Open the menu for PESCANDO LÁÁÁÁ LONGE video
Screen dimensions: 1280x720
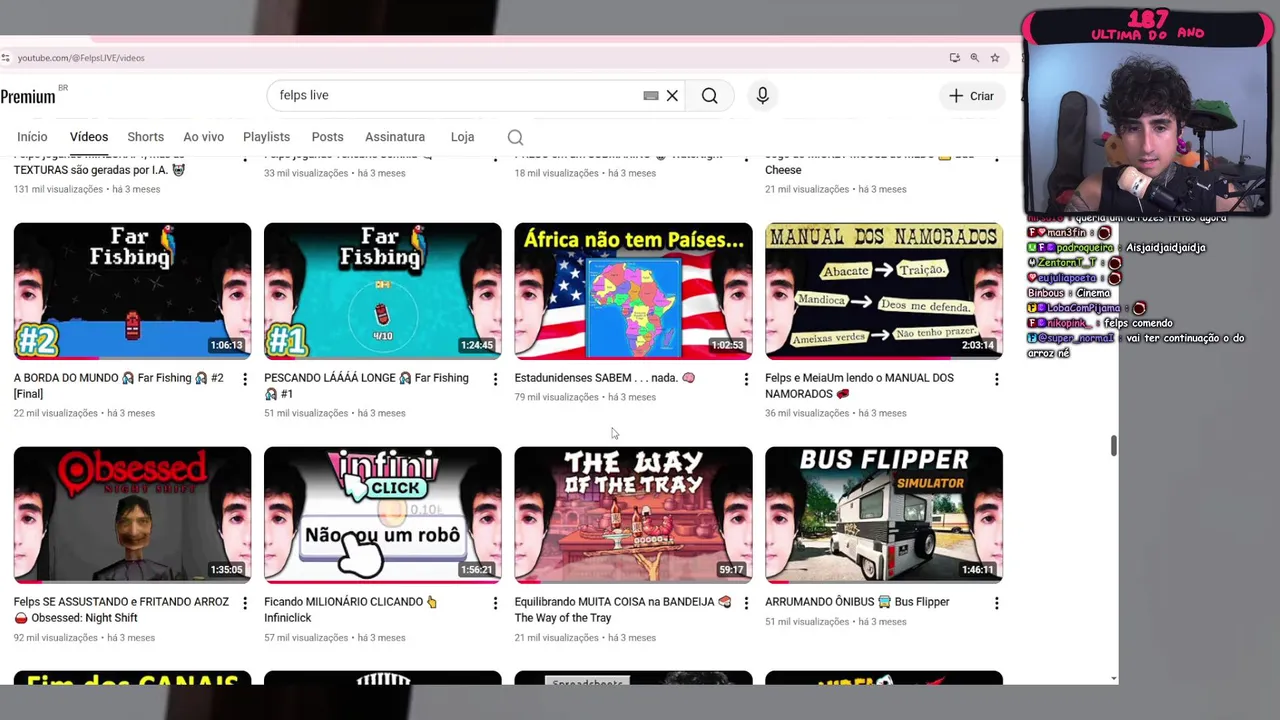tap(495, 379)
